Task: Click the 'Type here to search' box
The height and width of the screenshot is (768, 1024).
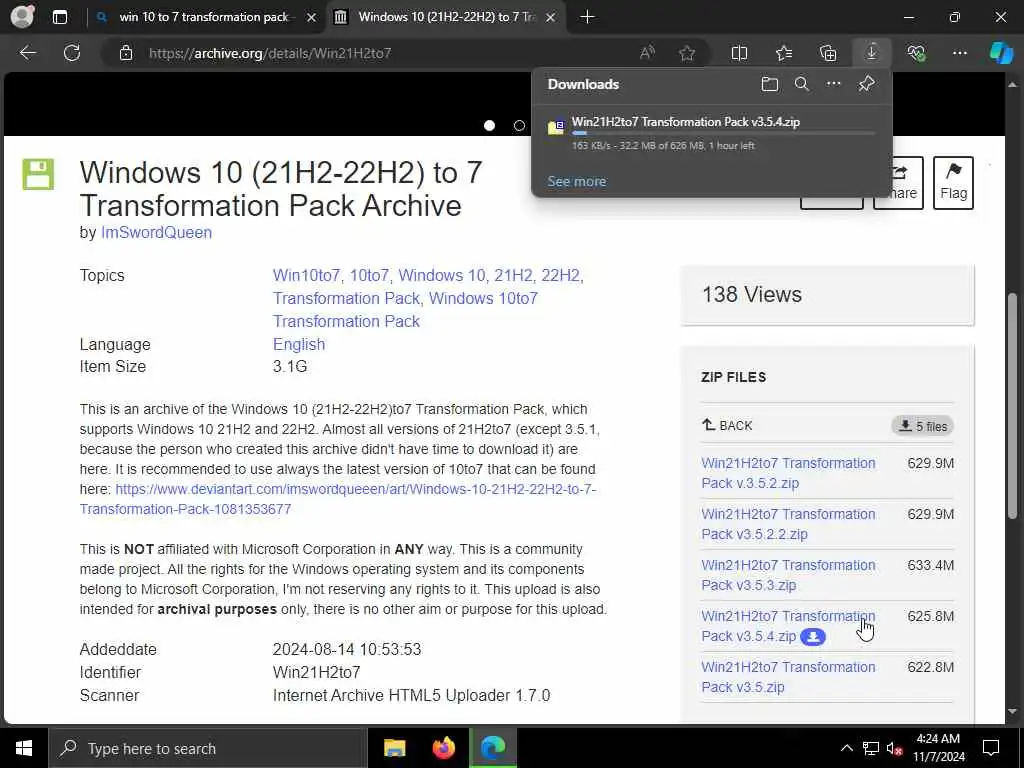Action: (208, 748)
